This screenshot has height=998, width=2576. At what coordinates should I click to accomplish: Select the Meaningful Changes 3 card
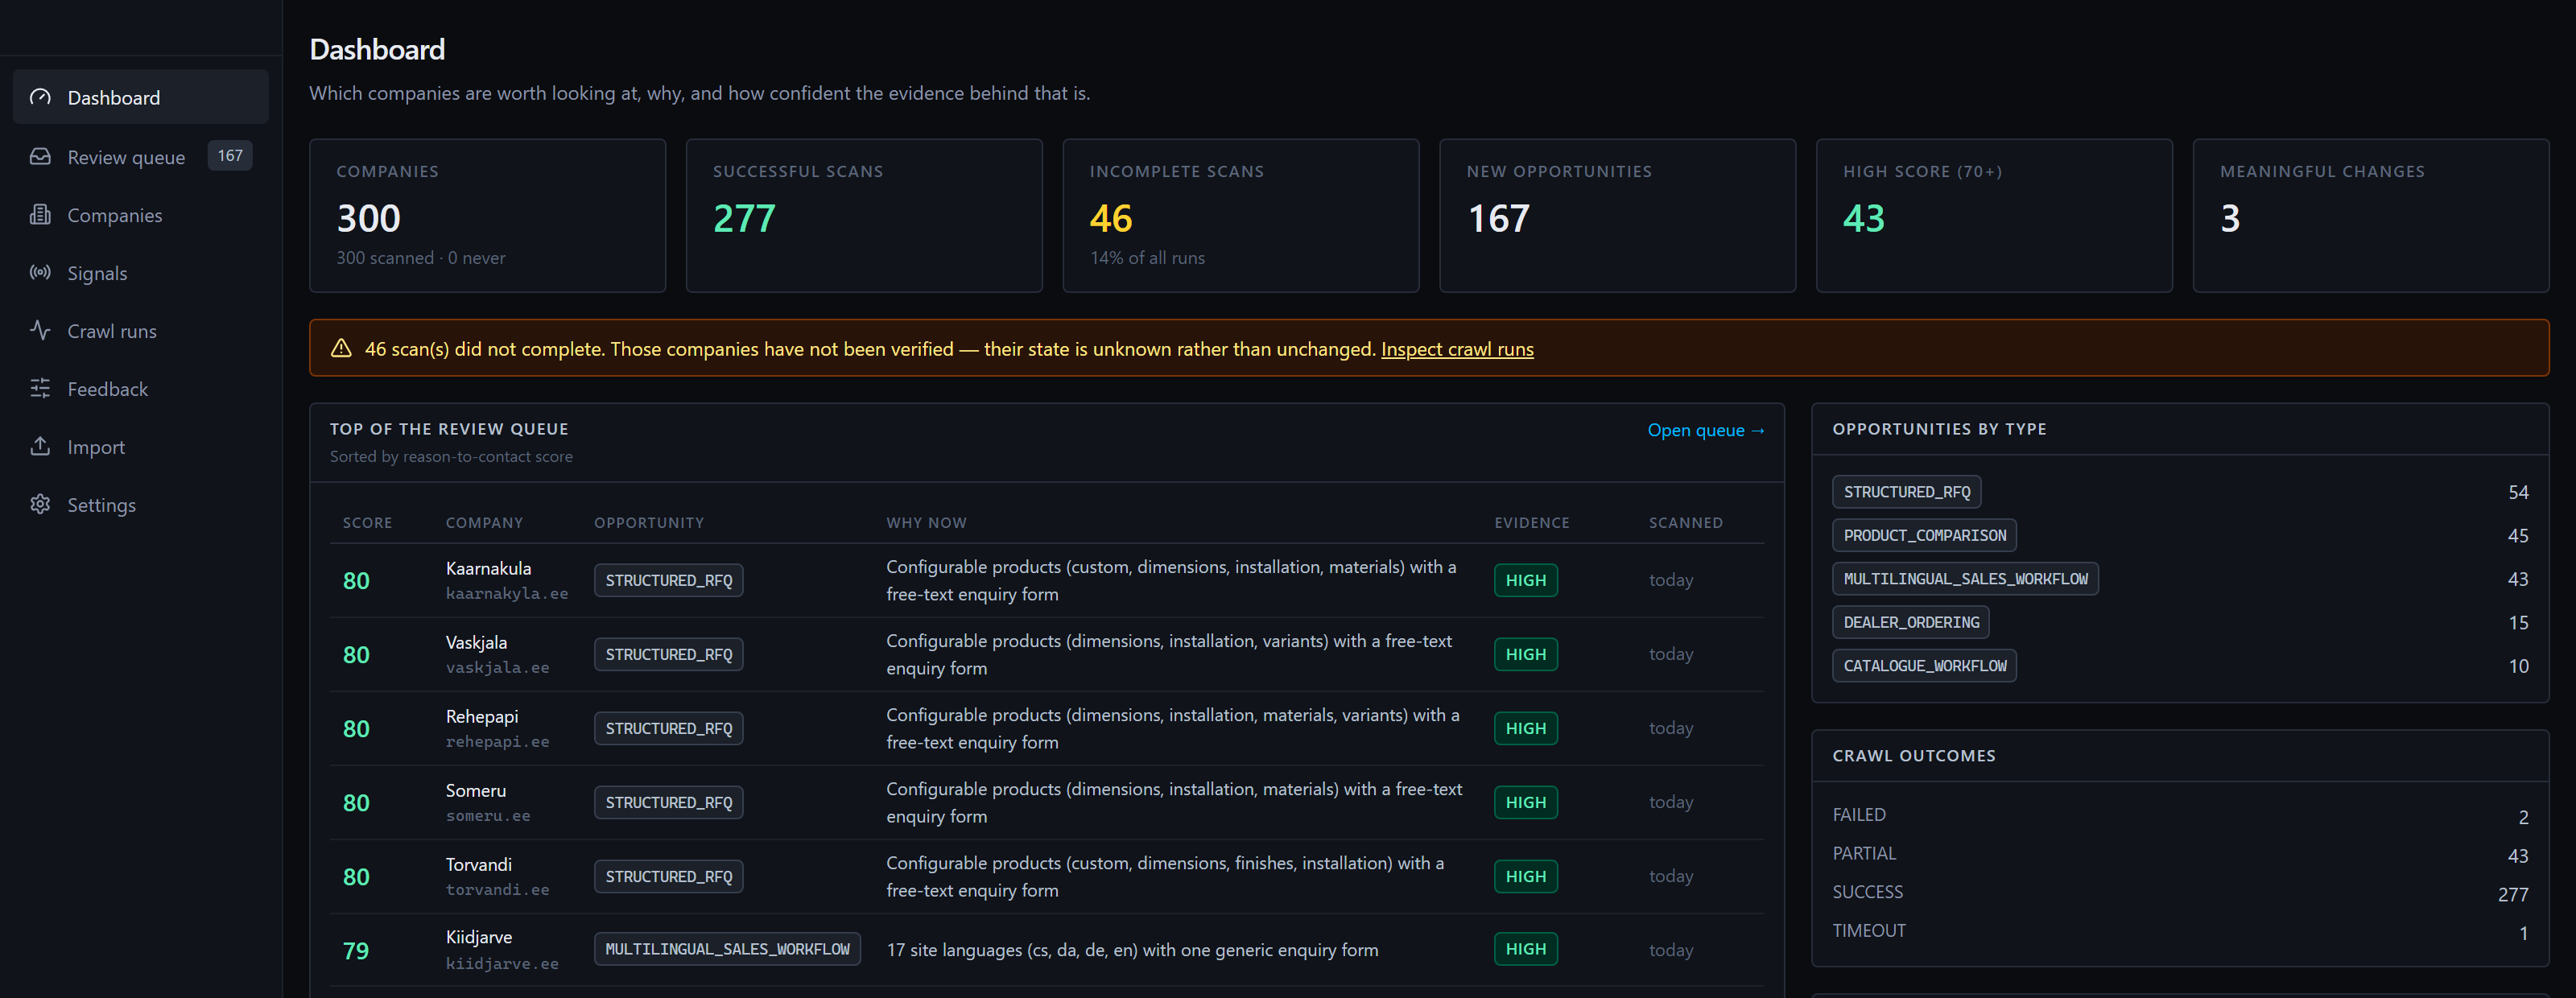click(x=2371, y=215)
